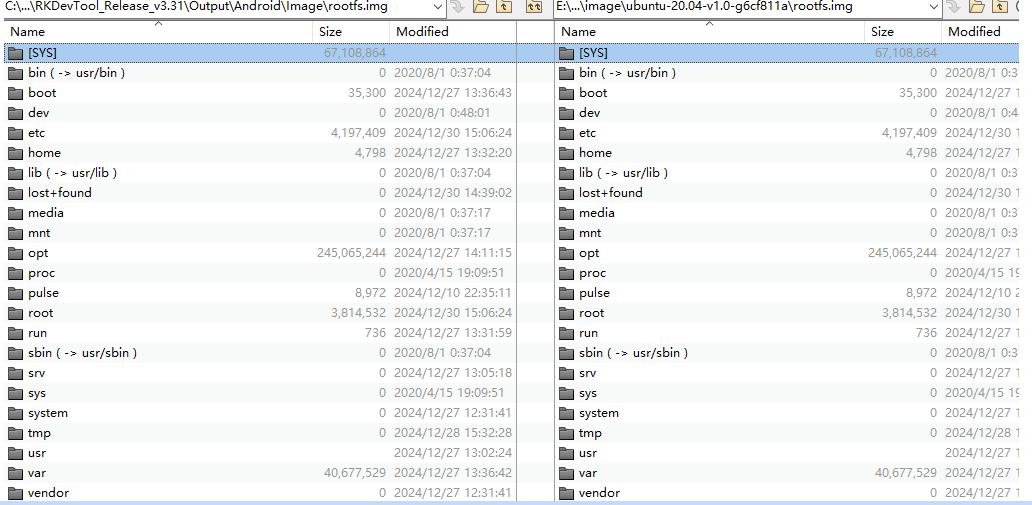Image resolution: width=1032 pixels, height=505 pixels.
Task: Select 'root' folder name in right pane
Action: pyautogui.click(x=592, y=313)
